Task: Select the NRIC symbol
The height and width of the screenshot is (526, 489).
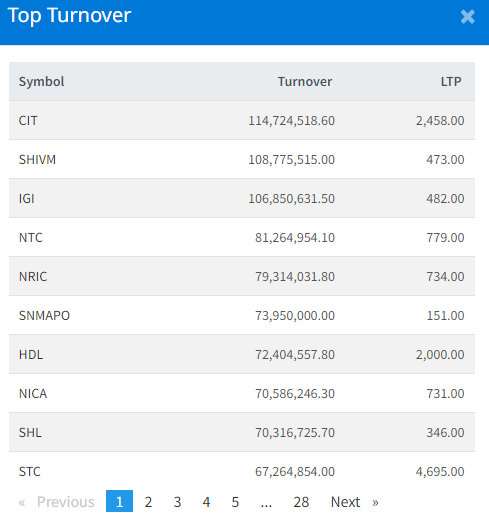Action: click(33, 276)
